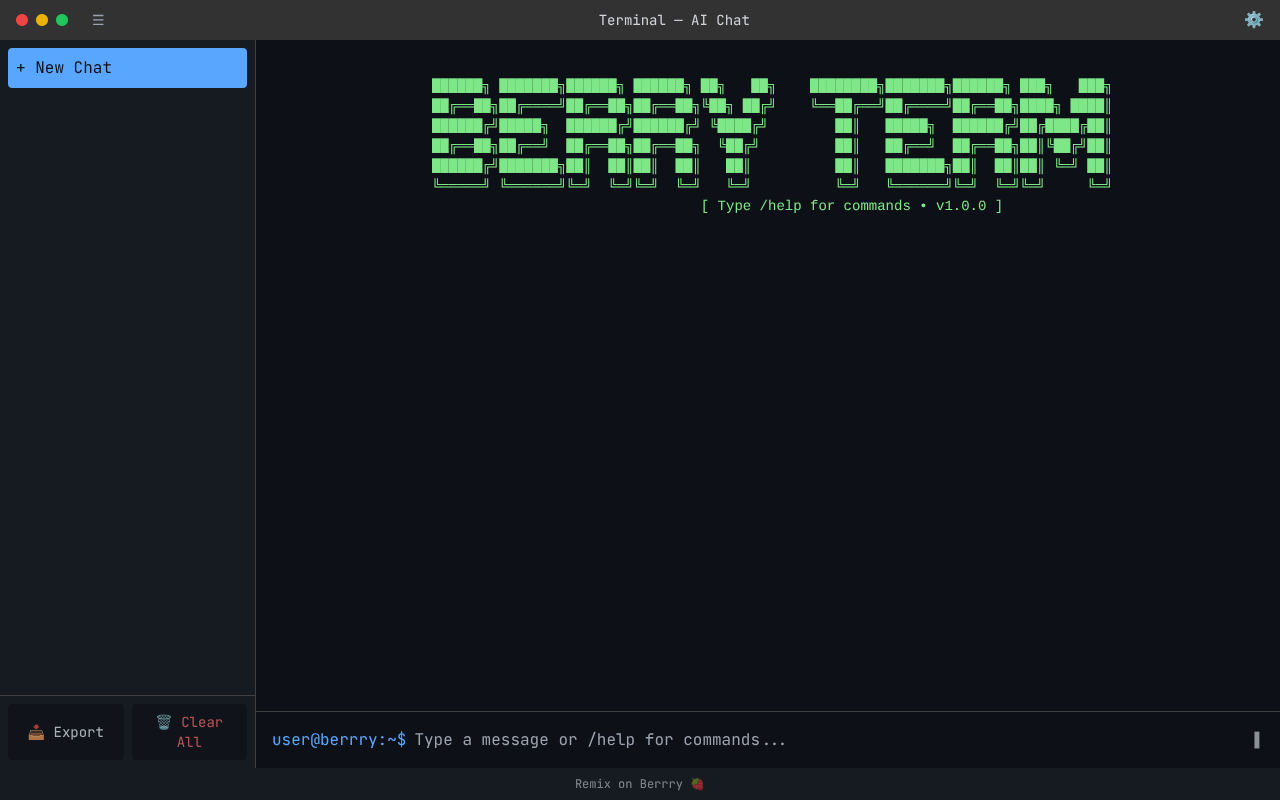Image resolution: width=1280 pixels, height=800 pixels.
Task: Click the export tray icon
Action: click(x=36, y=732)
